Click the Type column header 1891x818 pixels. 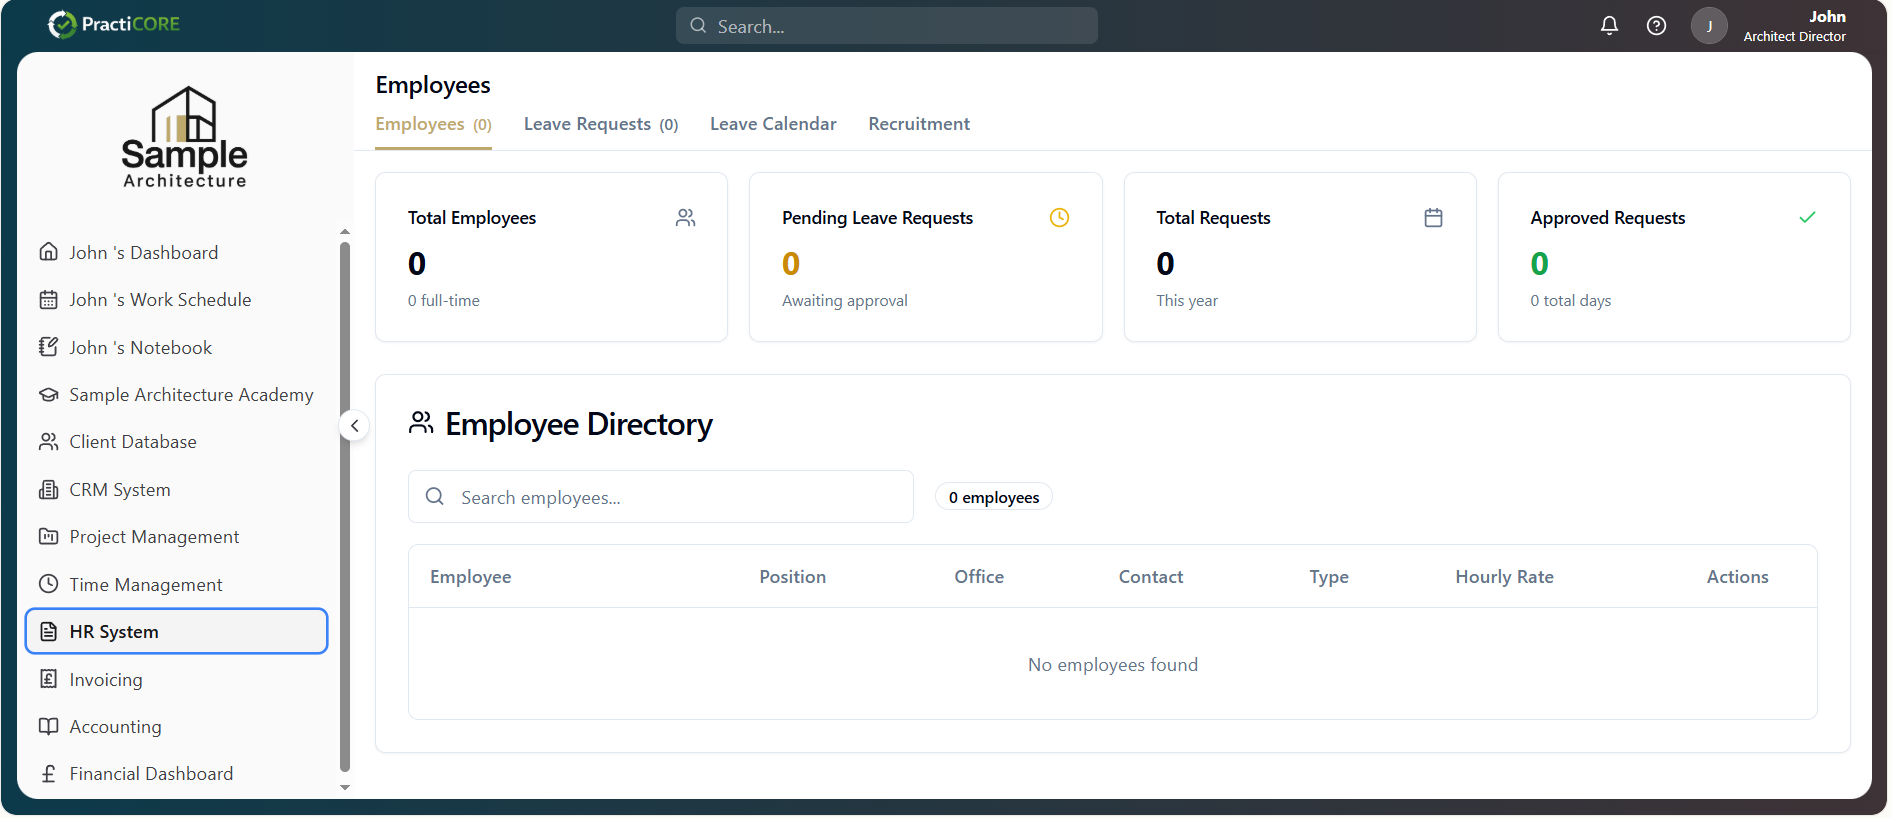(x=1329, y=577)
